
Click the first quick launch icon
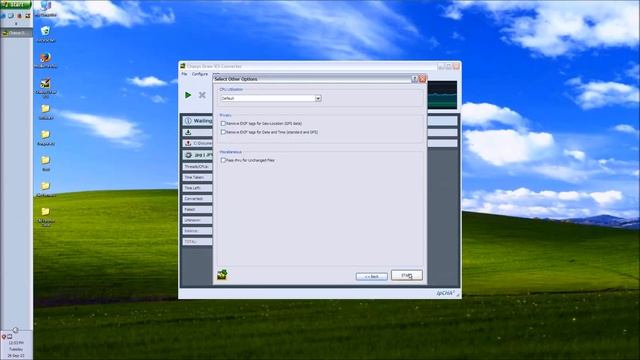click(3, 16)
